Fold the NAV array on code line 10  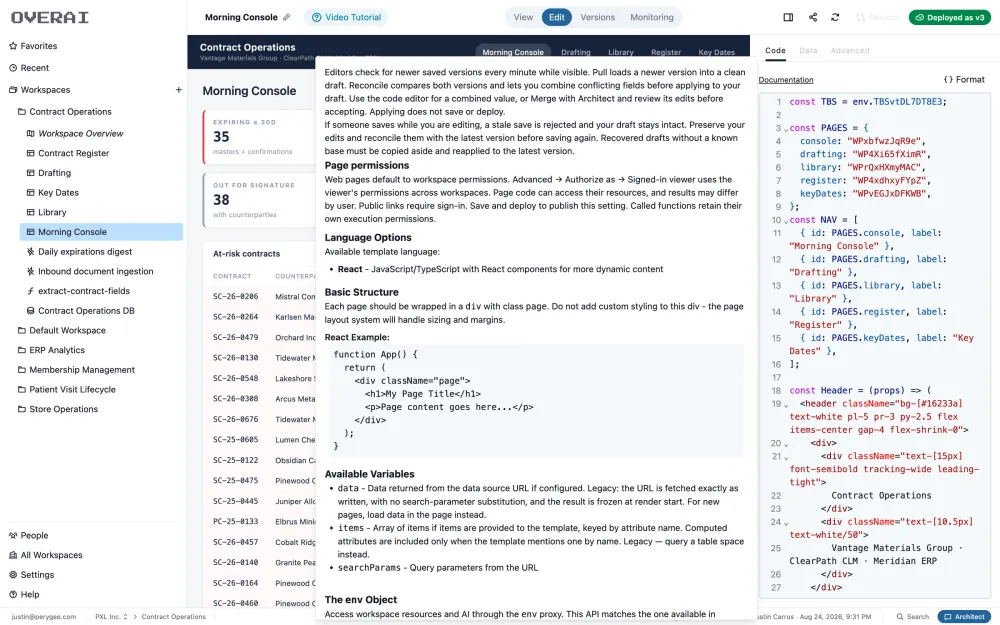786,221
